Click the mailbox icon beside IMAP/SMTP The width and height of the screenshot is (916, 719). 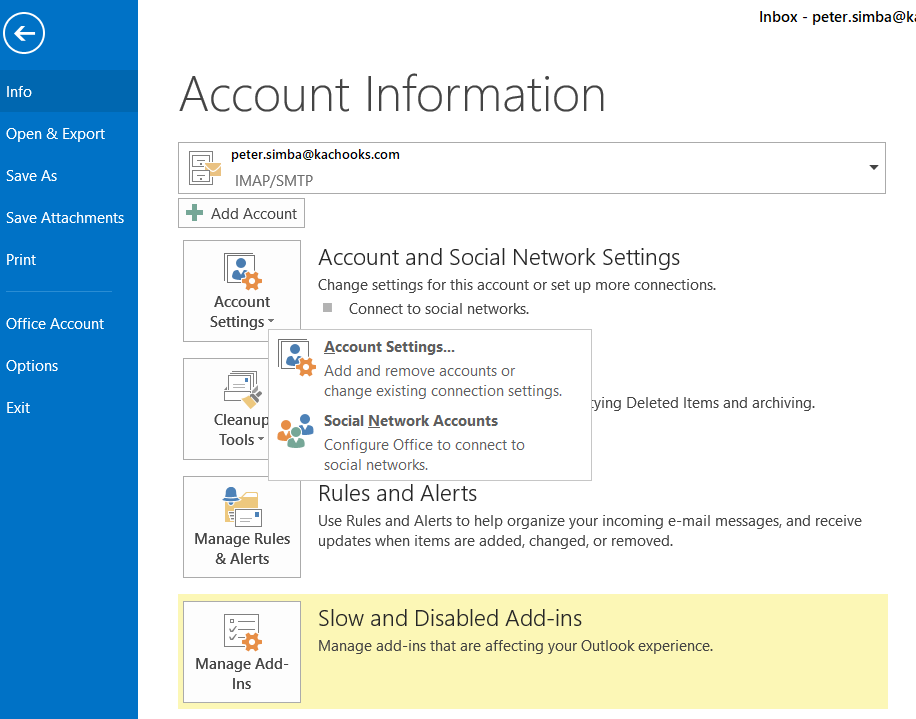point(204,168)
